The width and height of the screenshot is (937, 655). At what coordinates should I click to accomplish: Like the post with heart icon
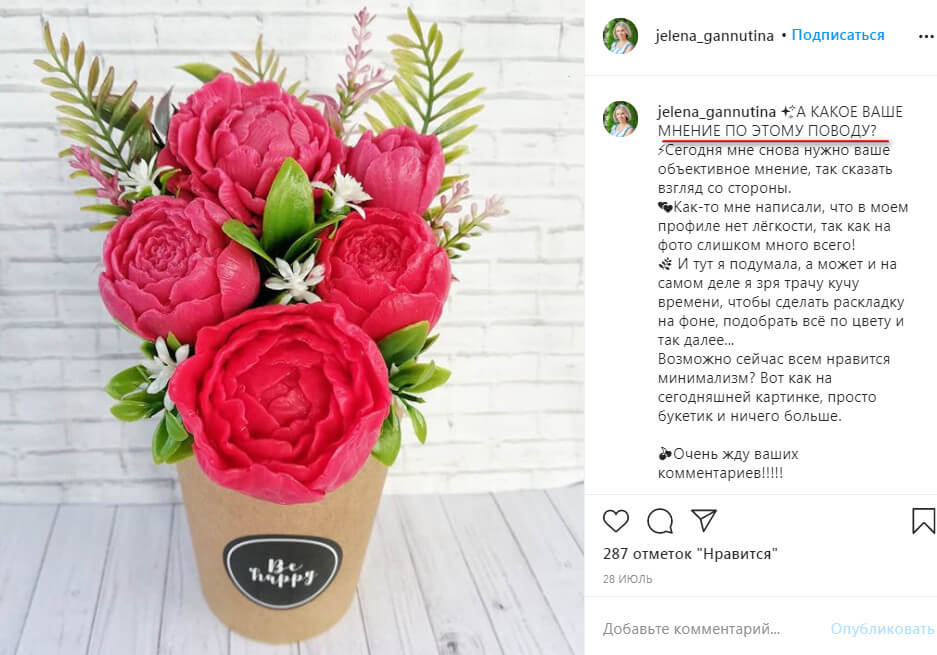[x=616, y=521]
